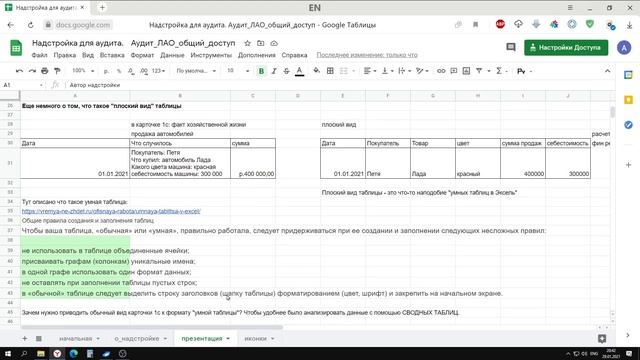Open text wrapping dropdown
640x360 pixels.
pyautogui.click(x=404, y=71)
